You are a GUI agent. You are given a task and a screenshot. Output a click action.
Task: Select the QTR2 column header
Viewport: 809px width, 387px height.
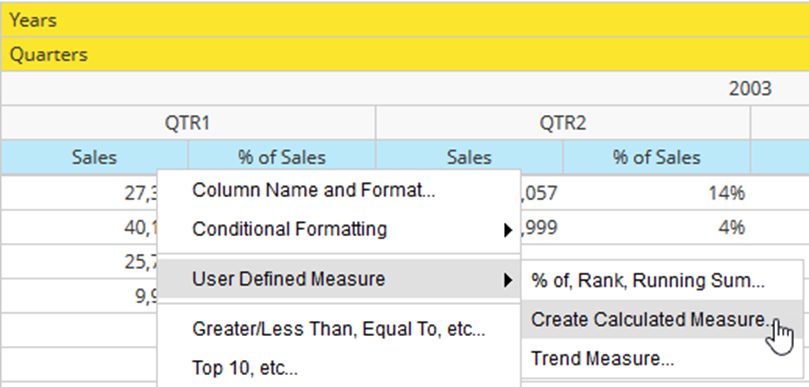point(563,123)
